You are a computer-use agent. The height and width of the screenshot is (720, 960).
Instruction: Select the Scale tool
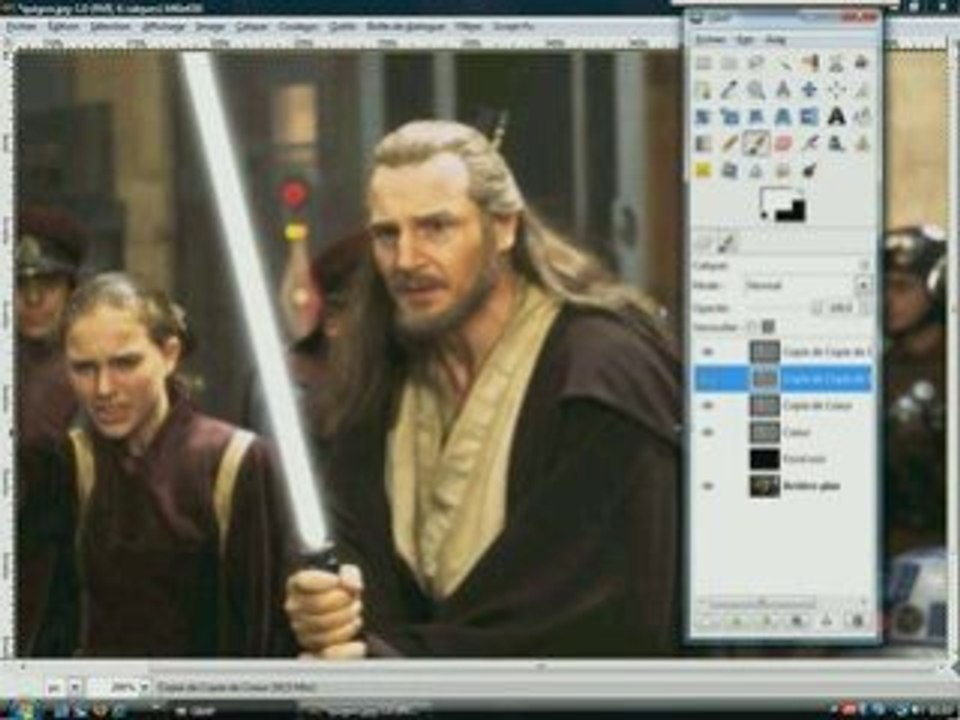click(x=729, y=116)
